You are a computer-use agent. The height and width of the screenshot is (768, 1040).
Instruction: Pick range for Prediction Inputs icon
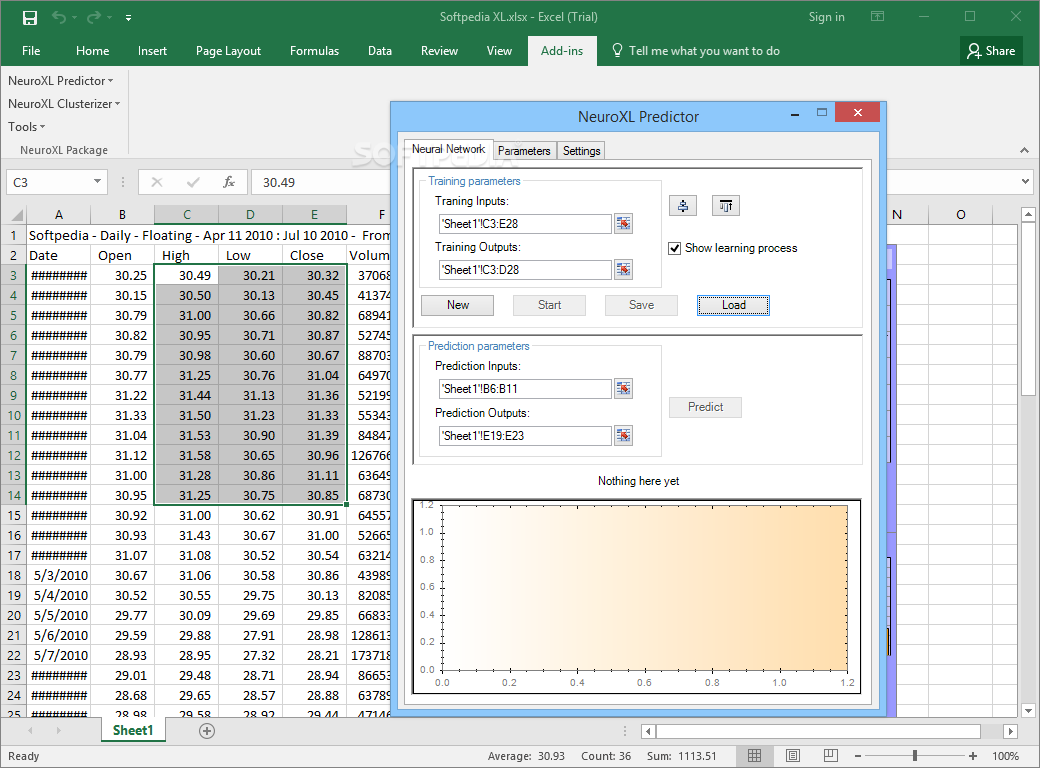(x=623, y=389)
